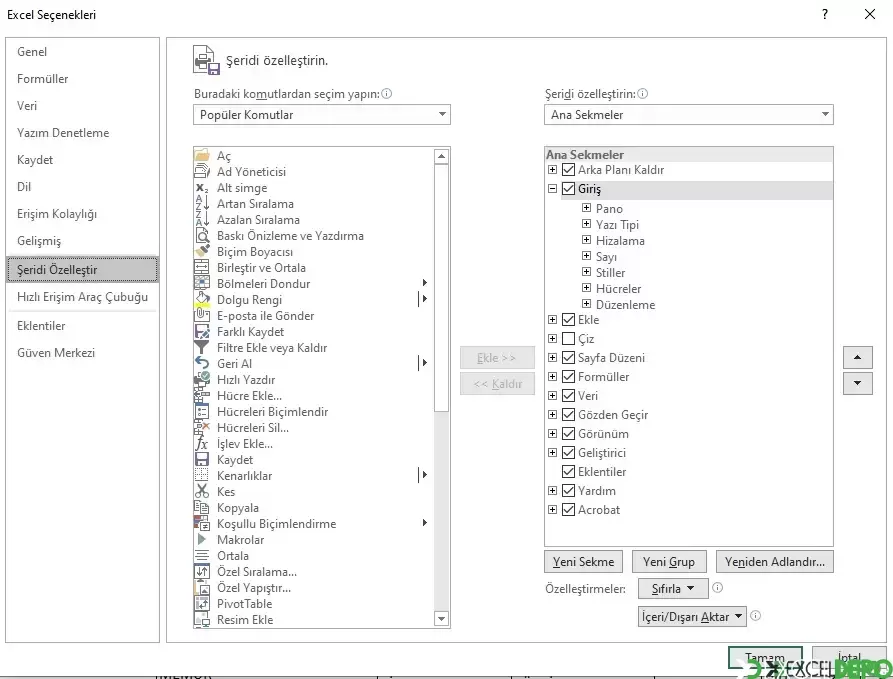Click the Yeniden Adlandır button
893x679 pixels.
click(x=775, y=562)
